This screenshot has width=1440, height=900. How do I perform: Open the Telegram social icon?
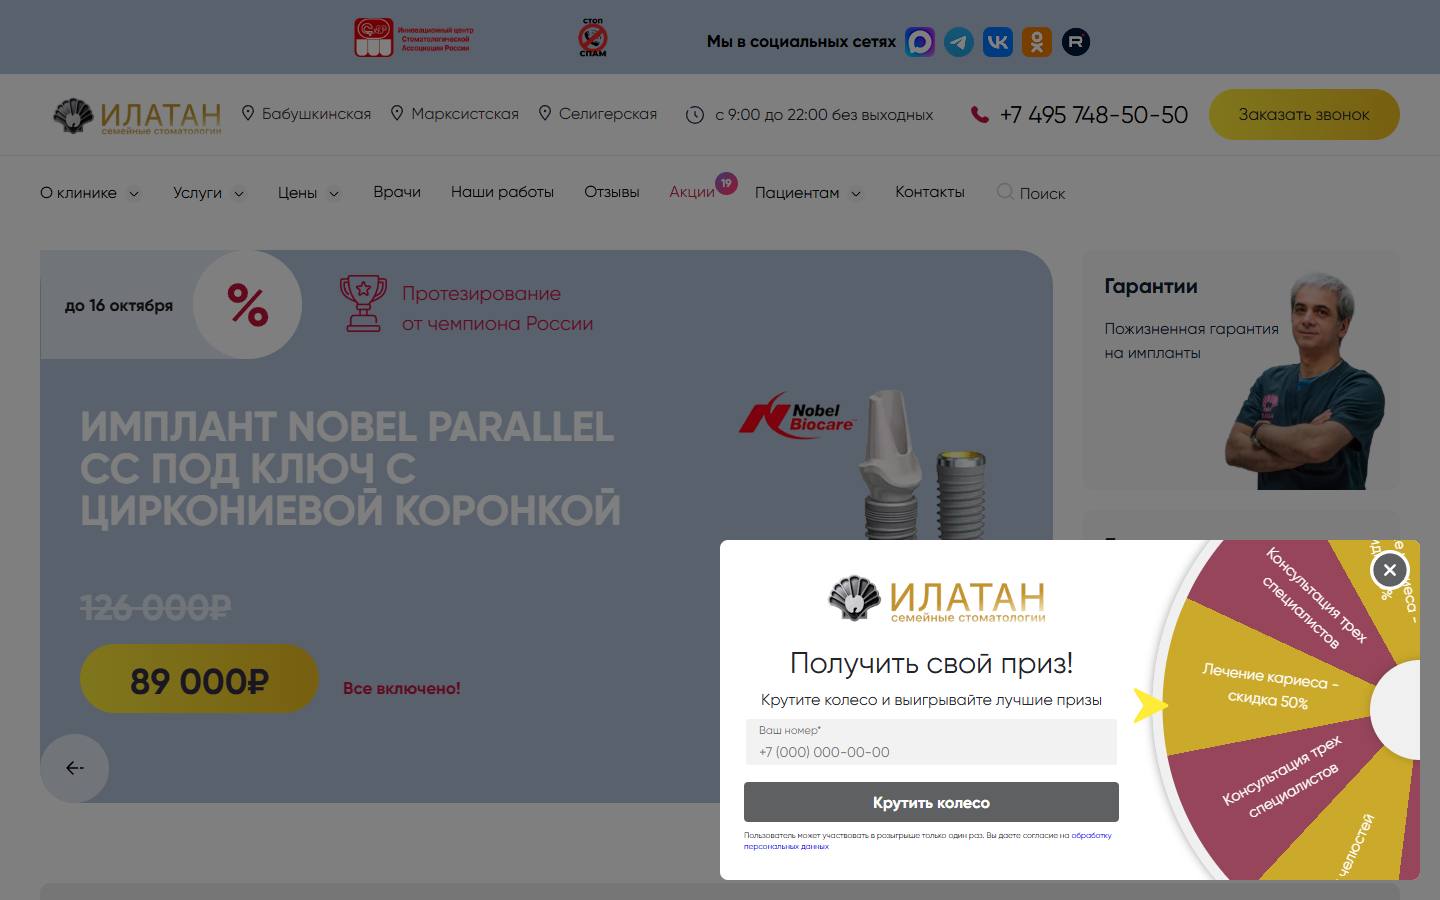959,42
